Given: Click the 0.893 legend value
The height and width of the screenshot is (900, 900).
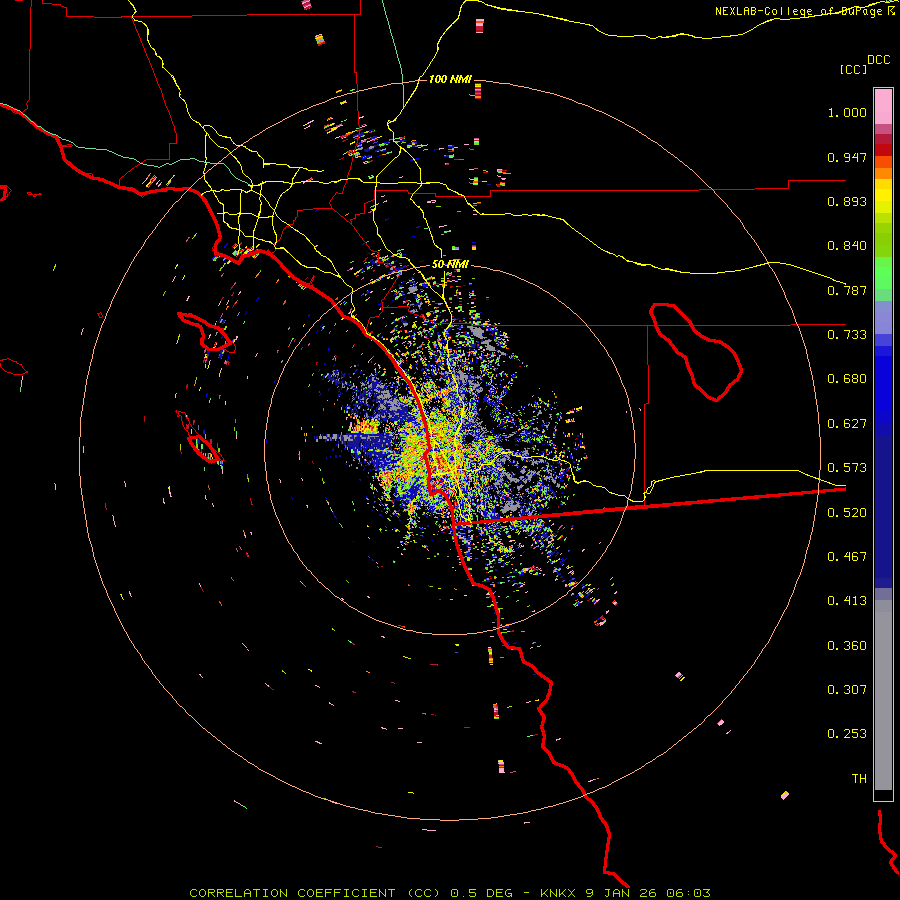Looking at the screenshot, I should point(847,201).
